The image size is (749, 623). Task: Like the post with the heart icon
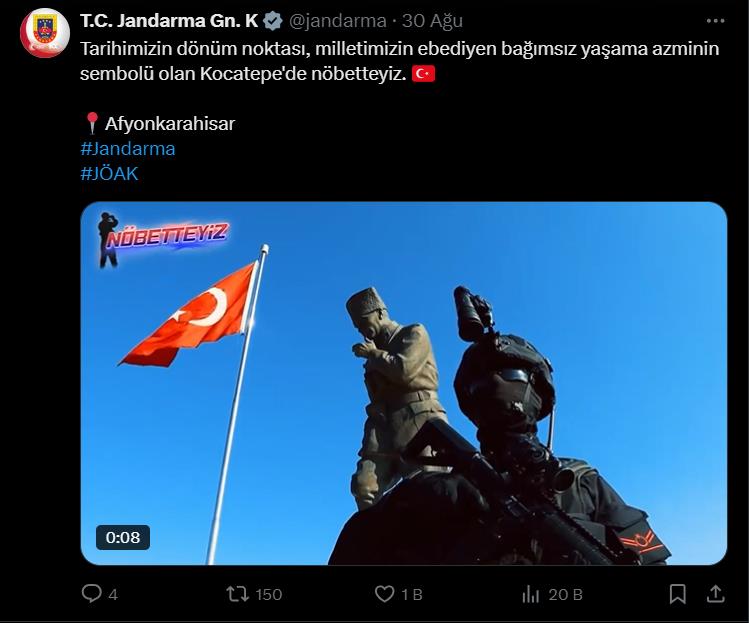pos(384,594)
